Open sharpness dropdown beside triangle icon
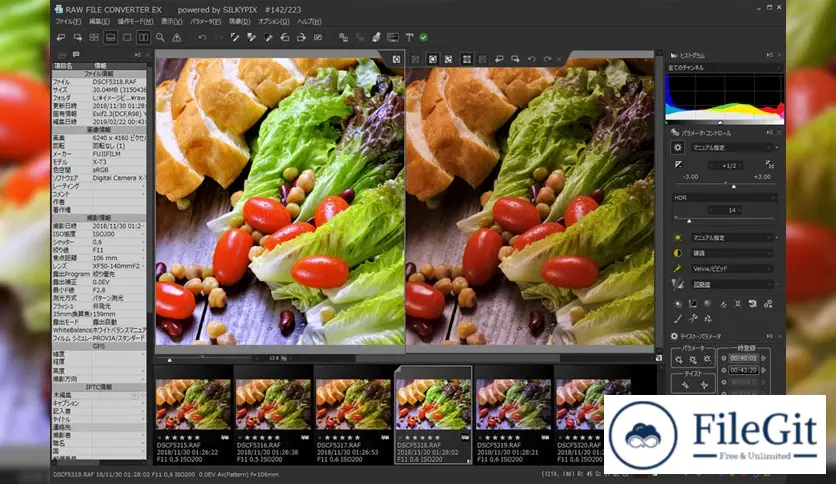 click(x=732, y=285)
